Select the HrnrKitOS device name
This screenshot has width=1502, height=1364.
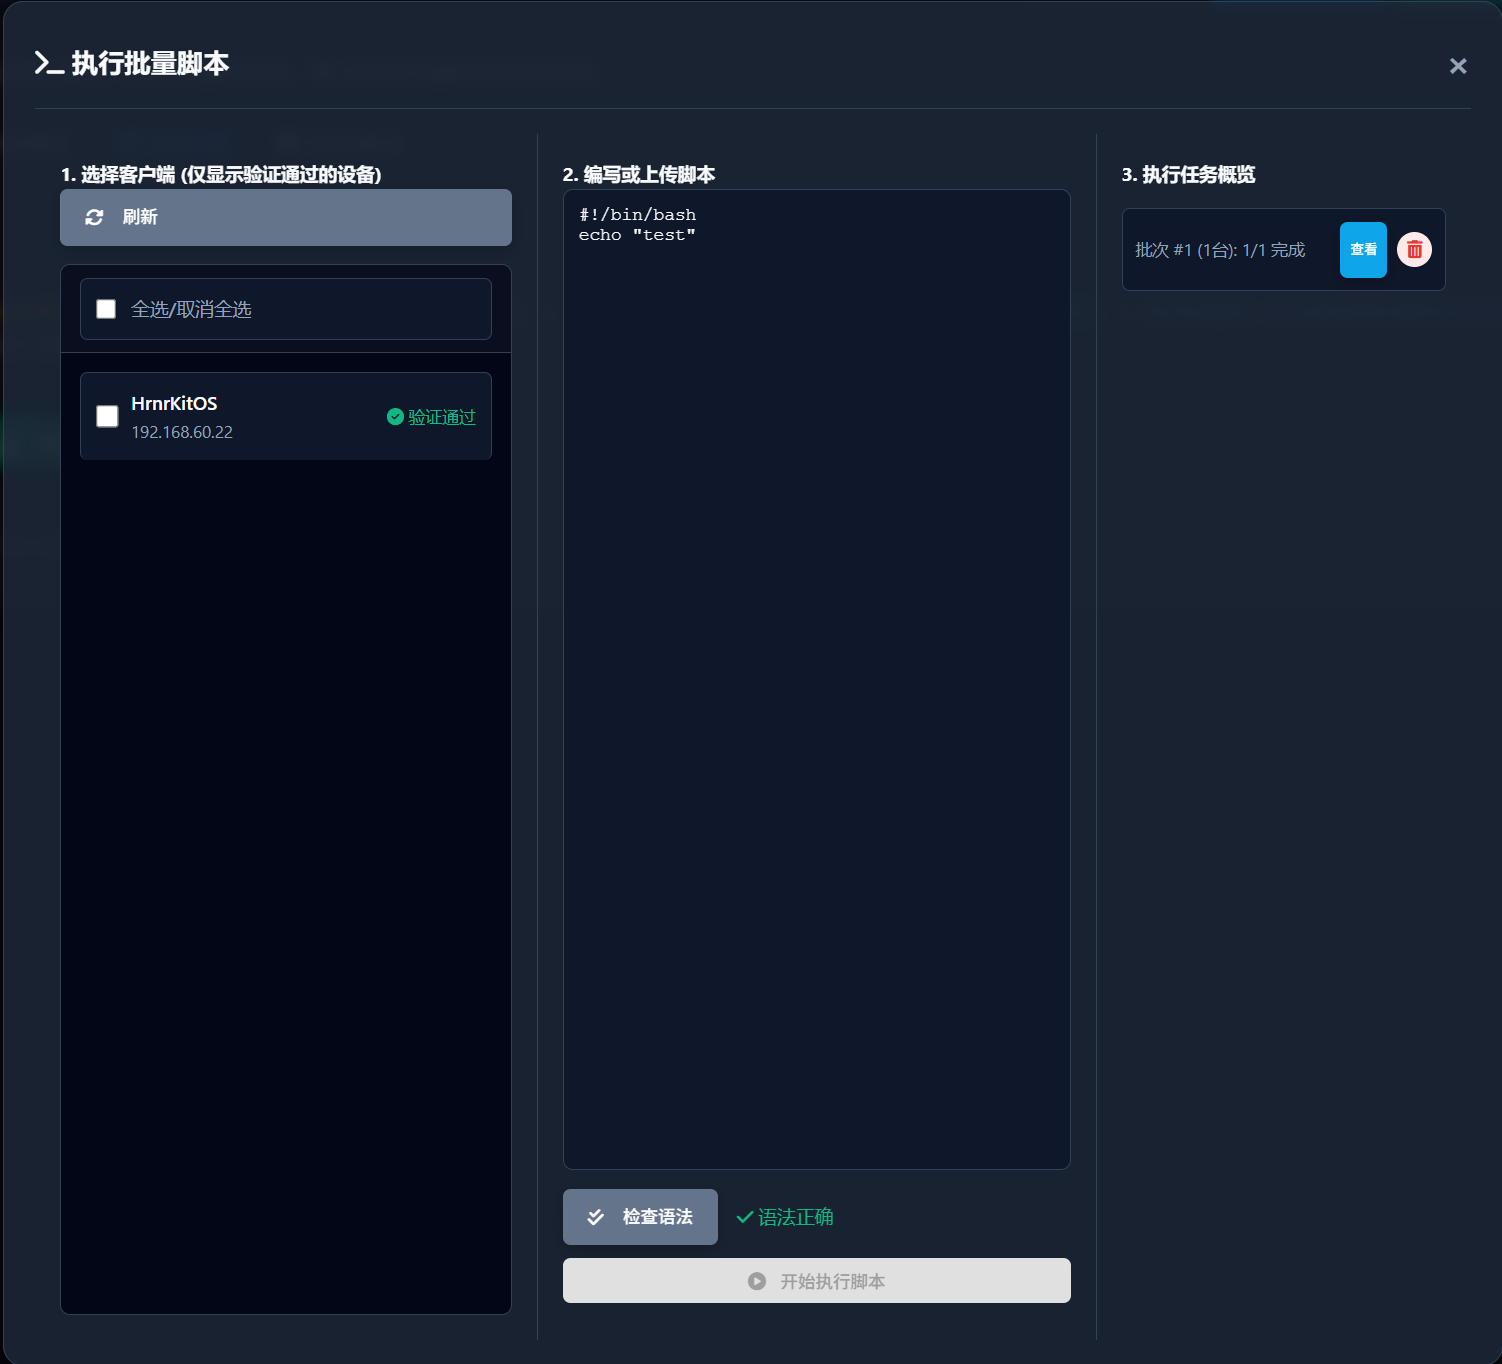174,403
